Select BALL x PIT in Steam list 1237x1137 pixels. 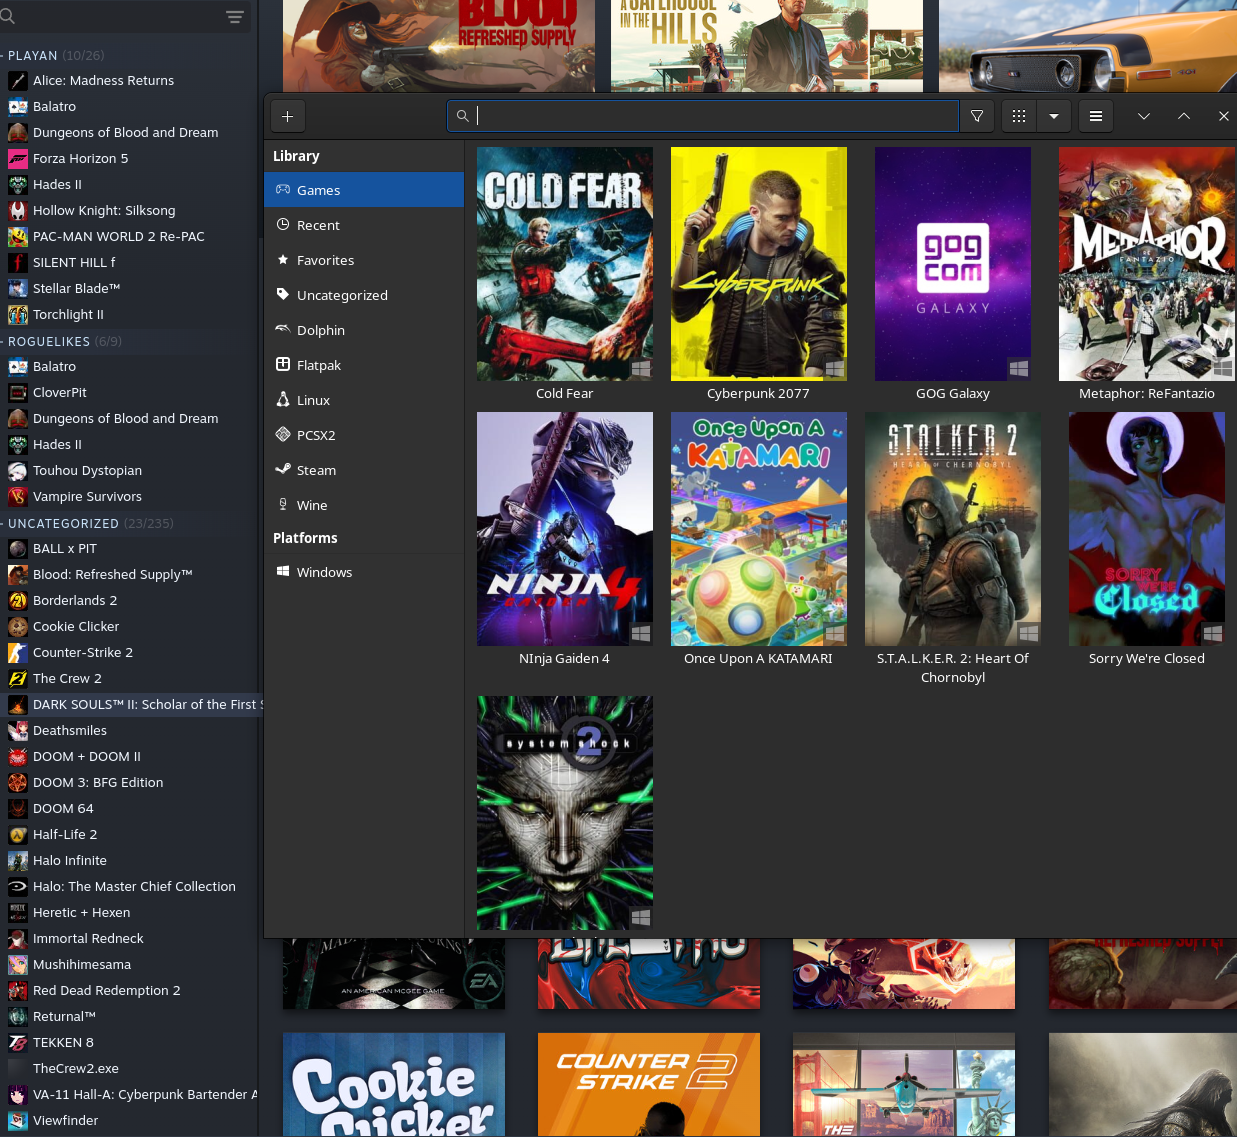(x=65, y=548)
